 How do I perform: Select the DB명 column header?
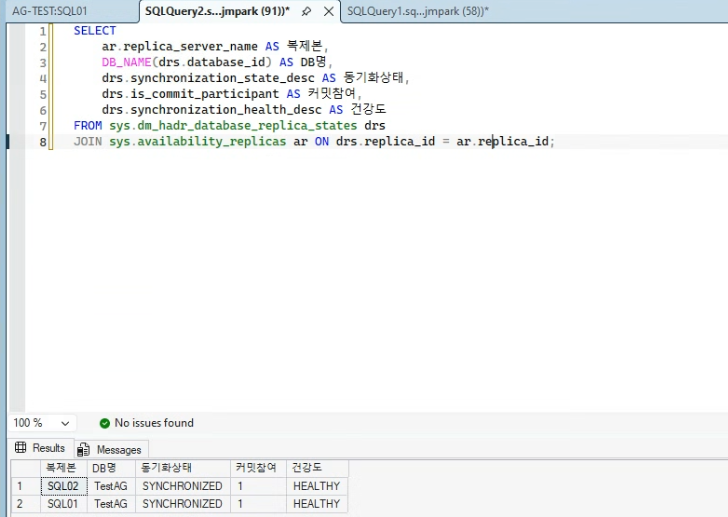click(111, 468)
